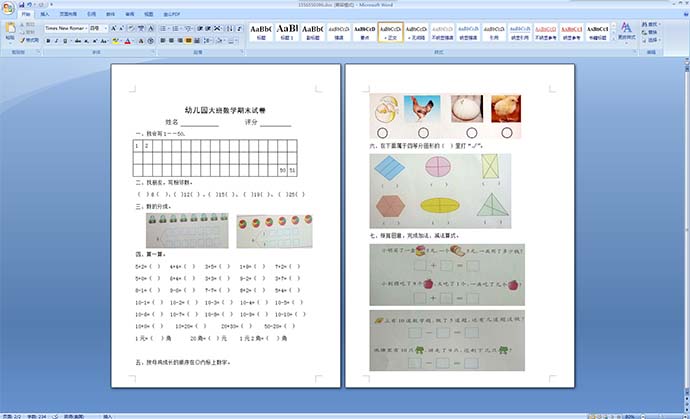
Task: Switch to the Insert ribbon tab
Action: [x=45, y=15]
